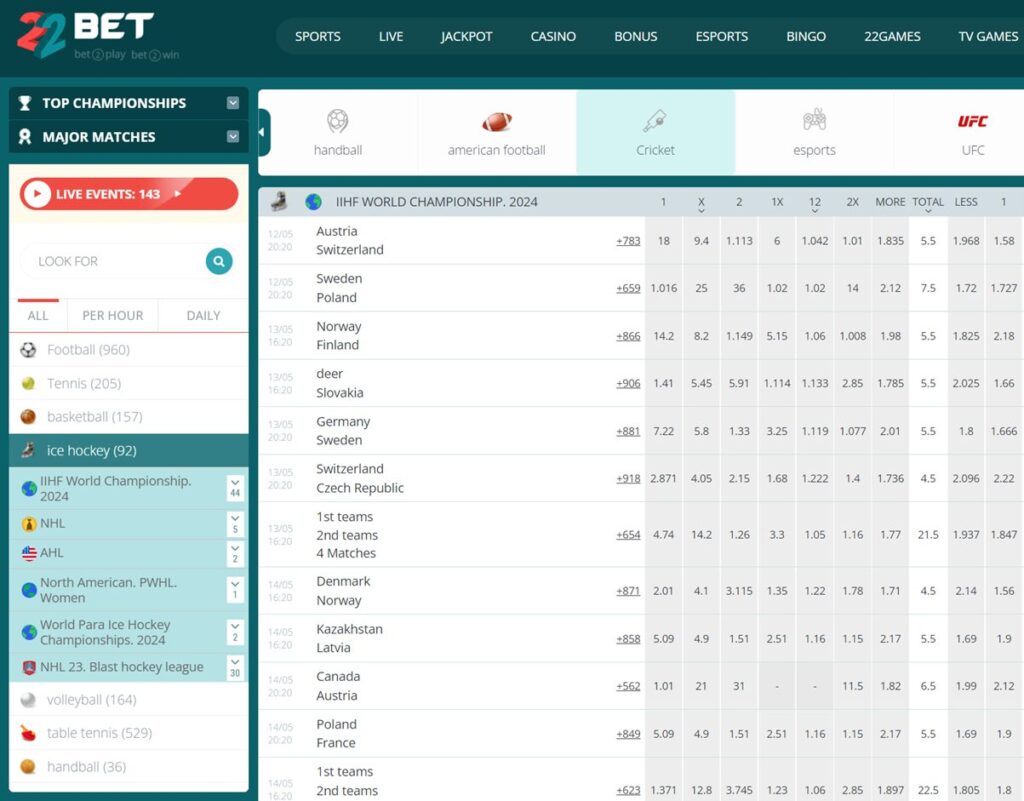This screenshot has height=801, width=1024.
Task: Click the table tennis paddle icon
Action: point(28,733)
